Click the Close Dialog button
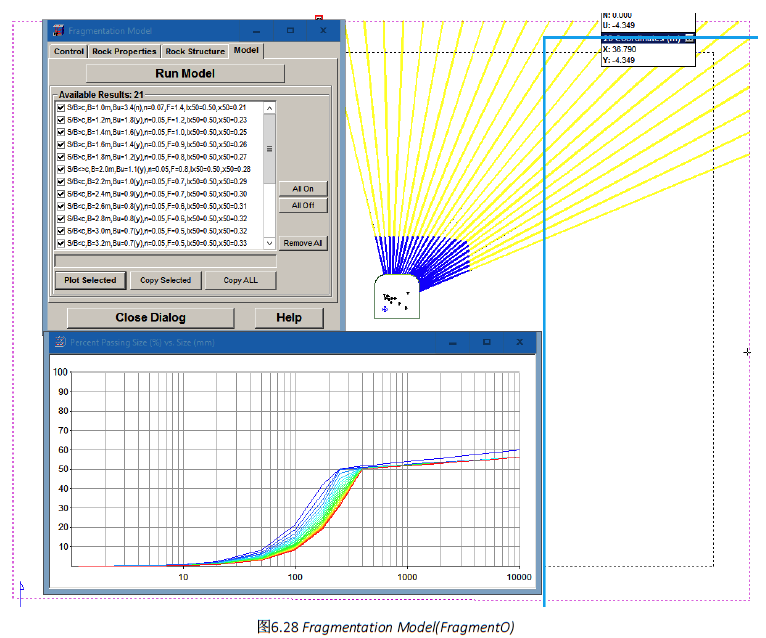The width and height of the screenshot is (766, 638). [x=150, y=318]
